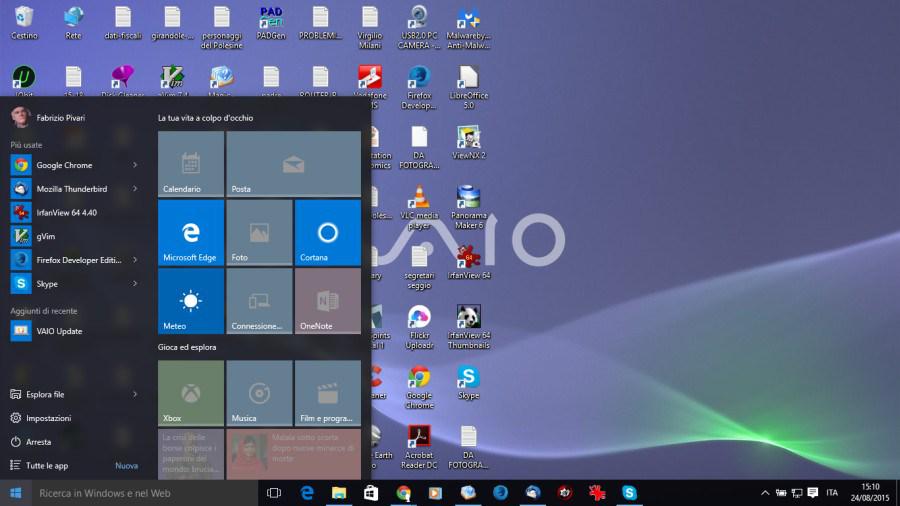Open the USB2.0 PC CAMERA shortcut
Screen dimensions: 900x506
tap(419, 28)
